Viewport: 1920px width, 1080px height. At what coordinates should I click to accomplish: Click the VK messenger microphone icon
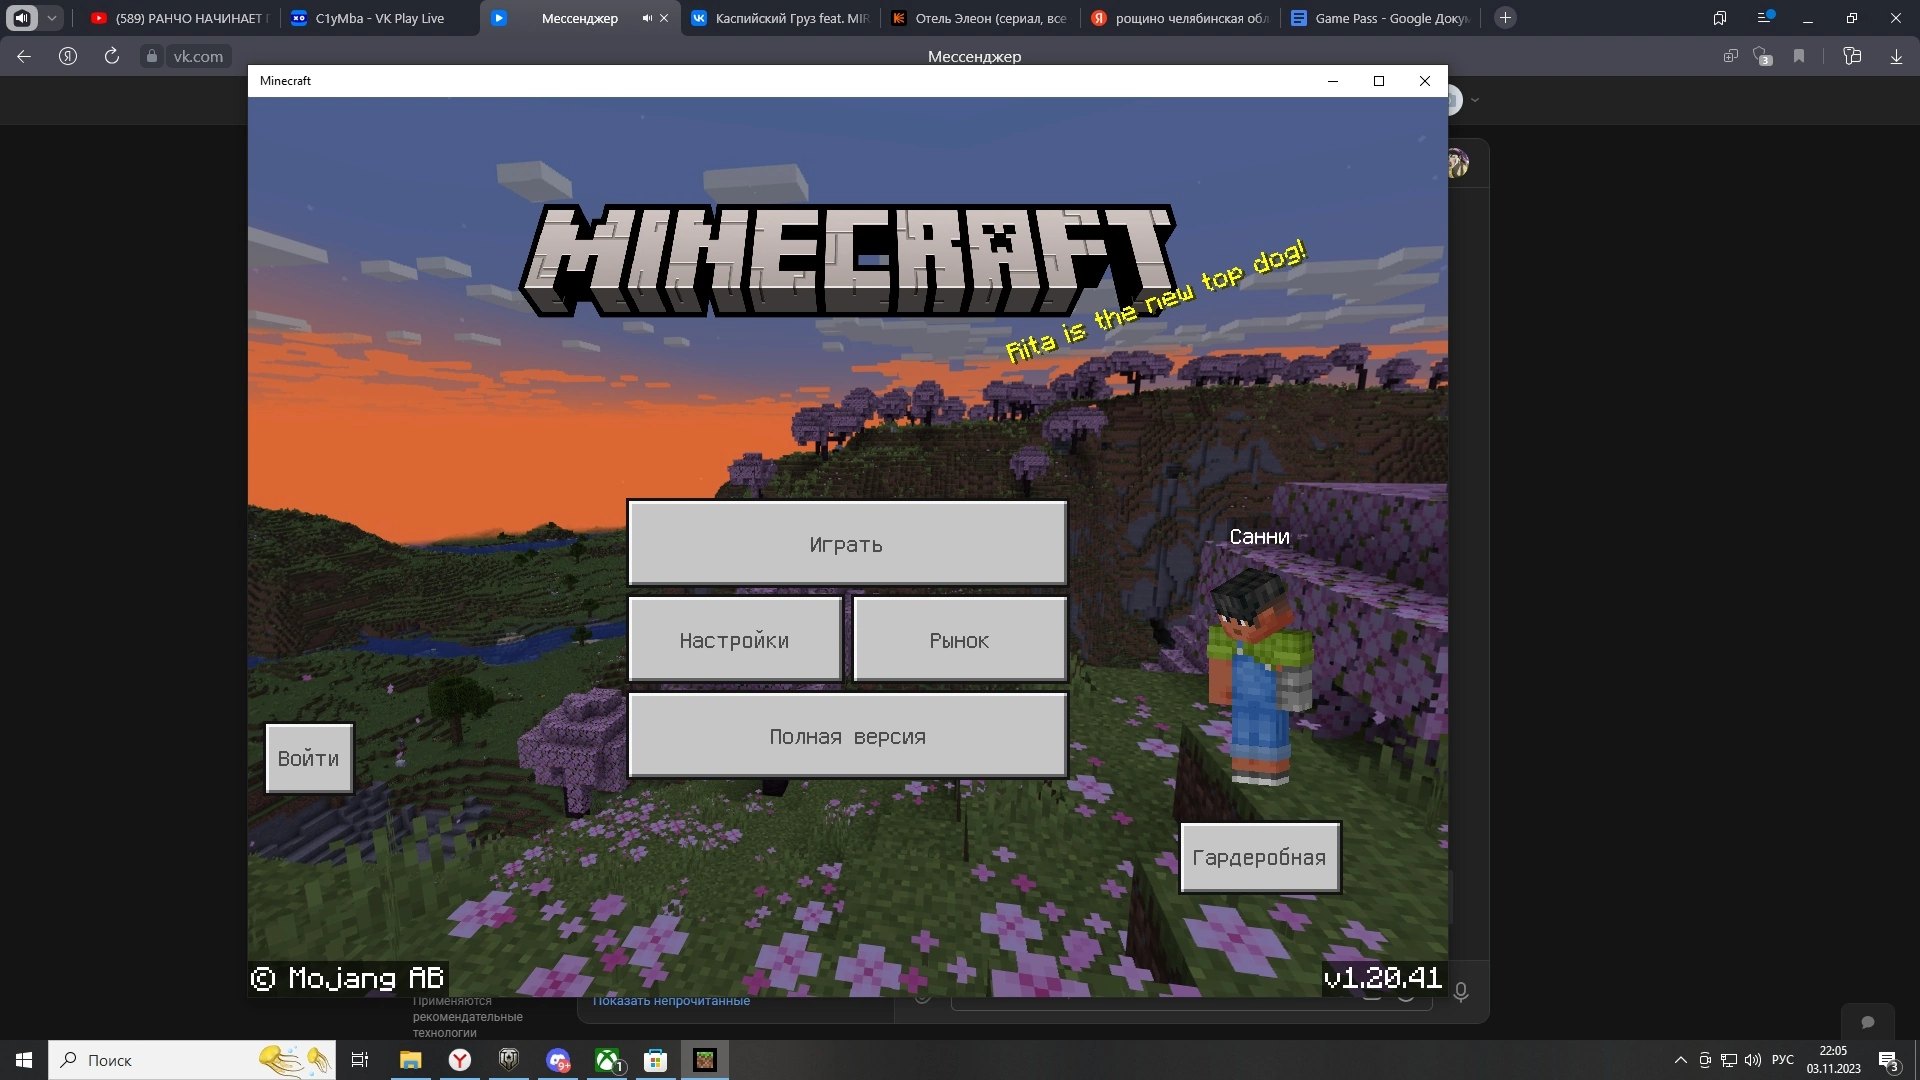(x=1461, y=991)
